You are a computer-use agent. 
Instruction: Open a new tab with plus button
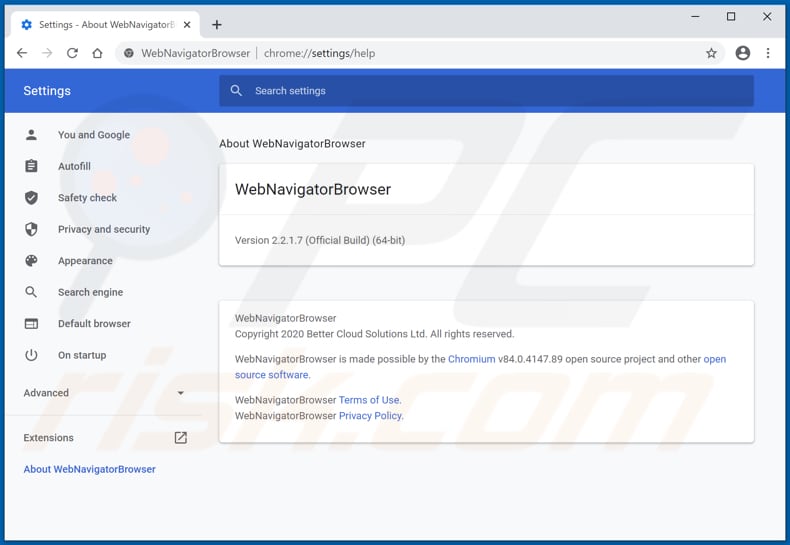click(x=217, y=25)
